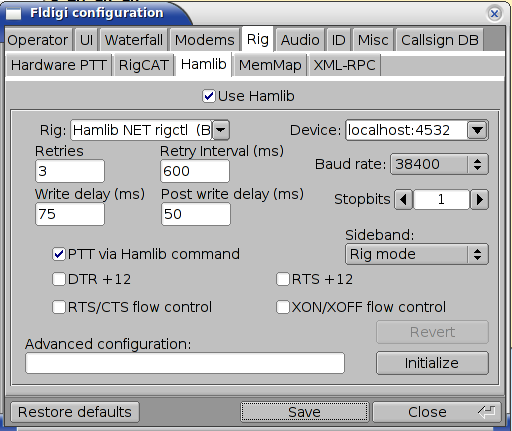Image resolution: width=512 pixels, height=431 pixels.
Task: Toggle the Use Hamlib checkbox
Action: point(209,96)
